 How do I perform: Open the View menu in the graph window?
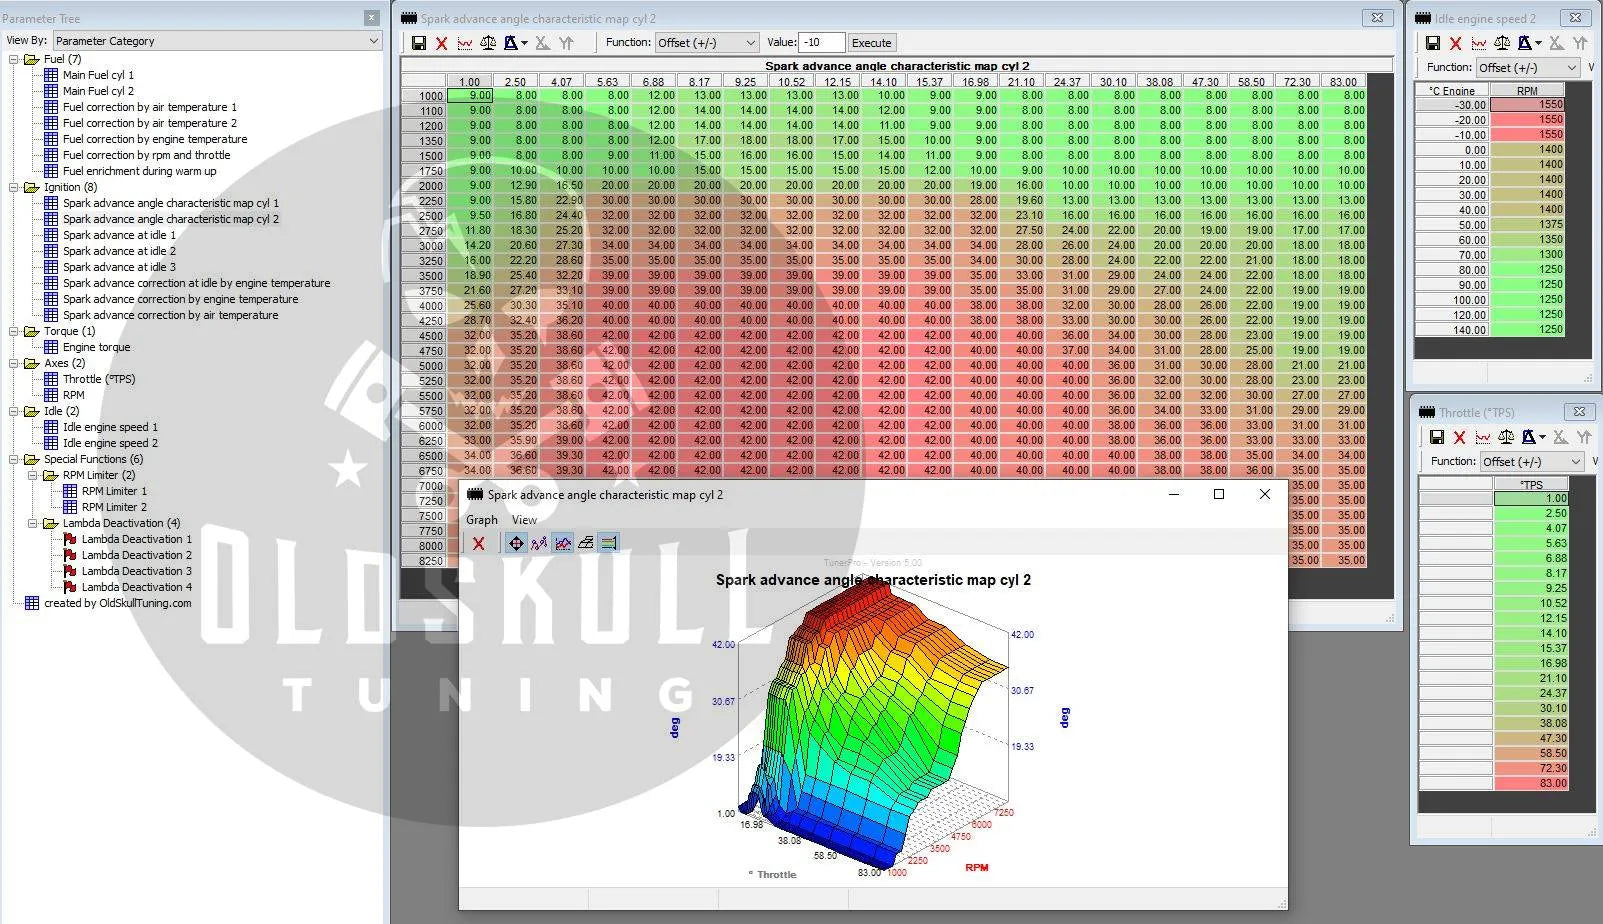[x=524, y=520]
